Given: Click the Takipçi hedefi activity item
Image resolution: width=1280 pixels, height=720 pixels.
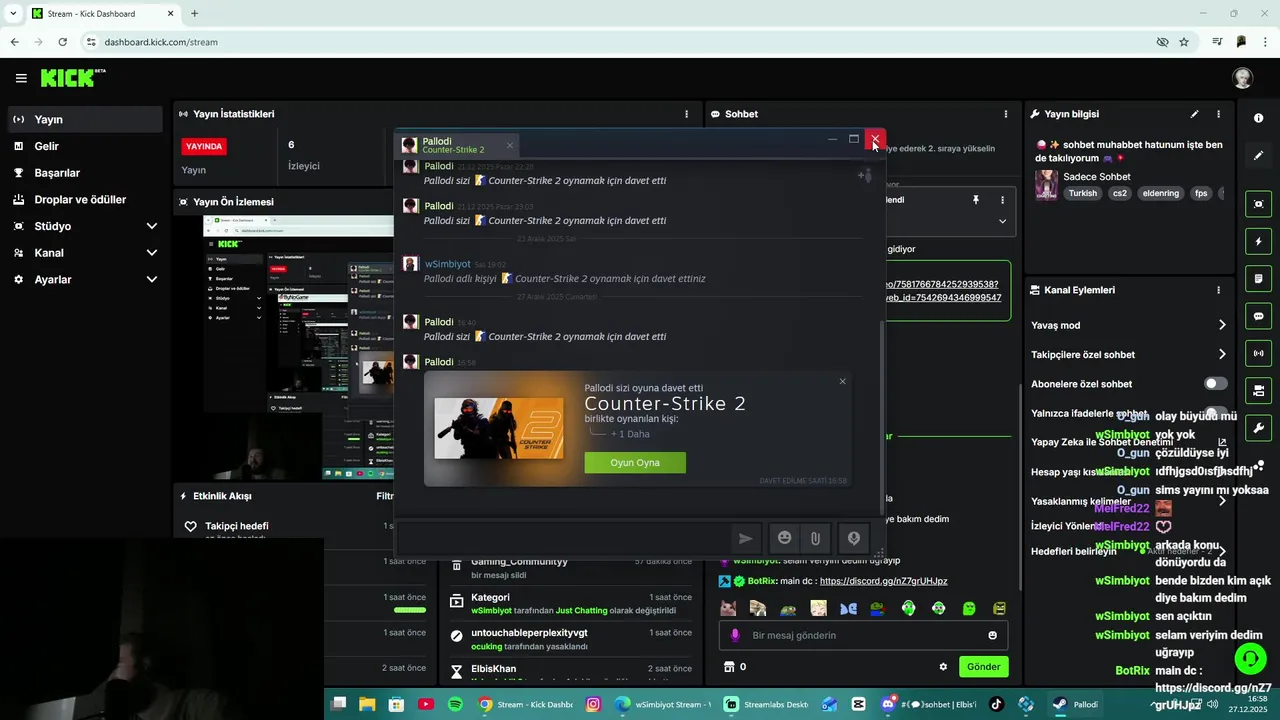Looking at the screenshot, I should click(237, 526).
